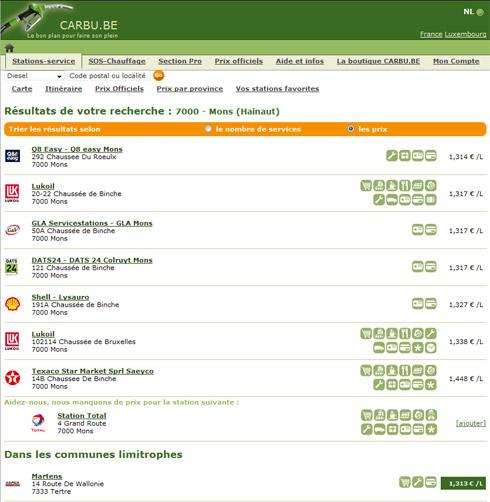Click the truck icon for Lukoil Chaussée de Bruxelles
Viewport: 490px width, 502px height.
379,348
